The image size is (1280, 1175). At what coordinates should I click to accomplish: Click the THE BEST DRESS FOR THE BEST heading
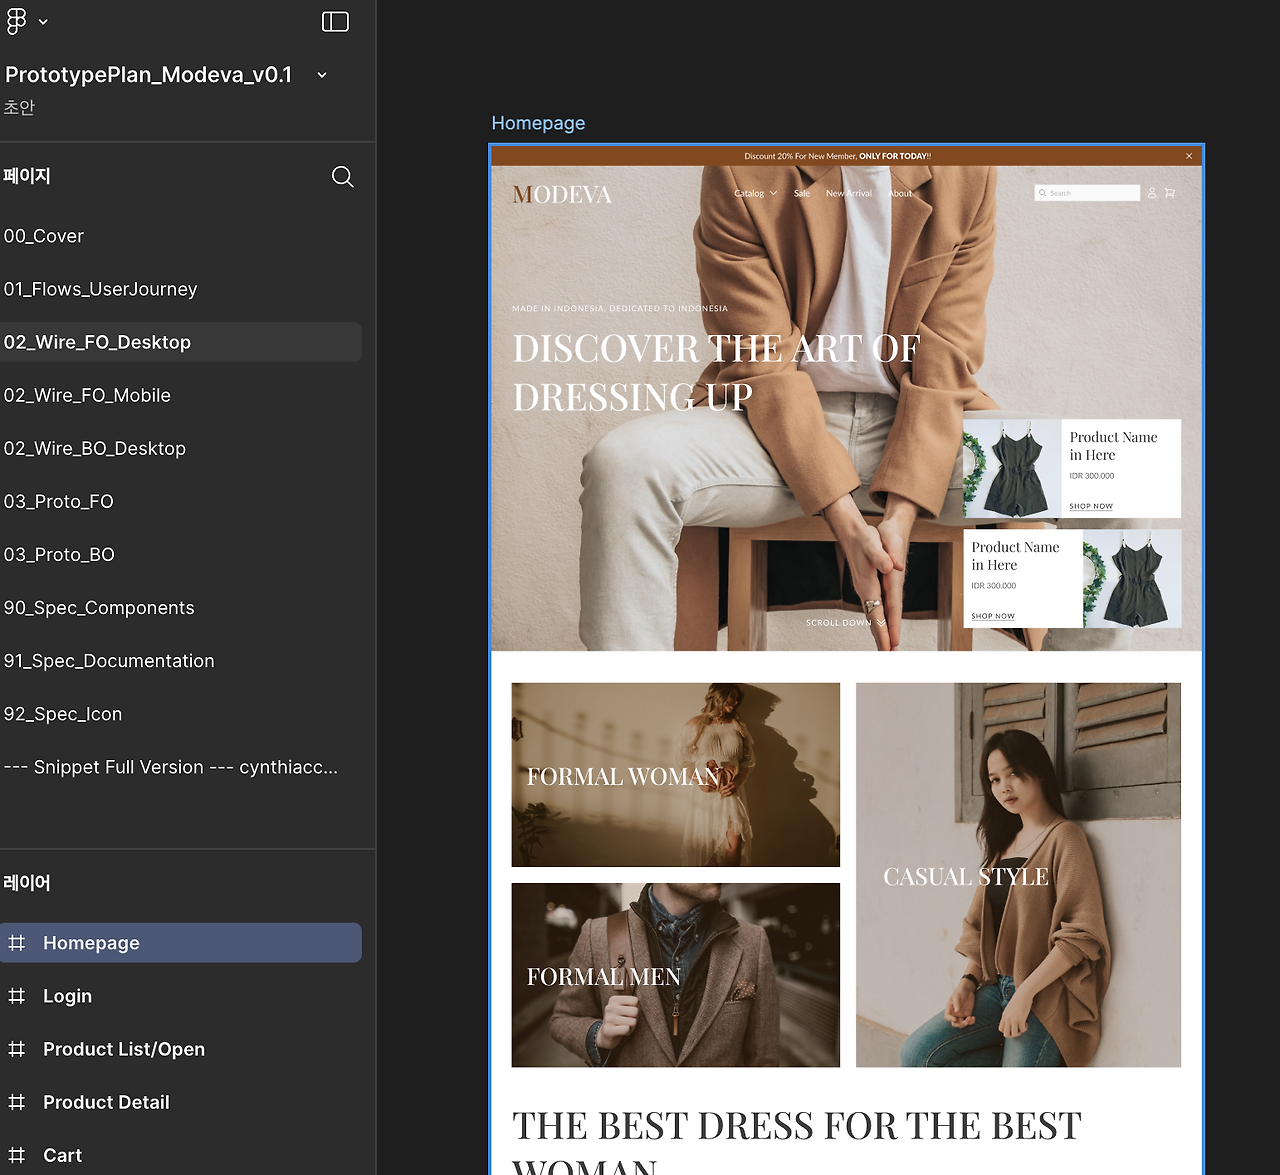click(x=797, y=1126)
